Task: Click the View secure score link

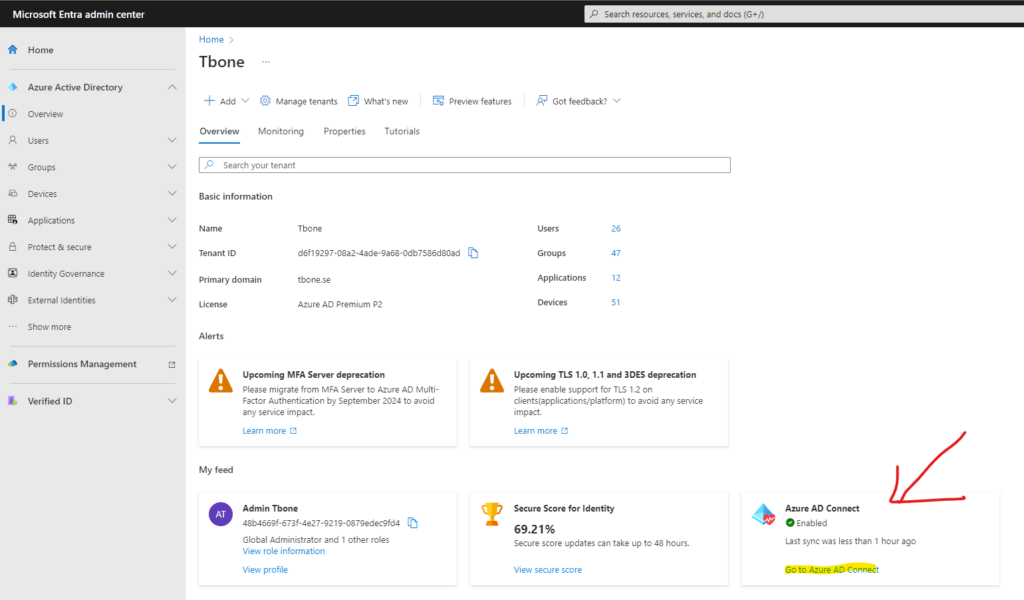Action: click(548, 569)
